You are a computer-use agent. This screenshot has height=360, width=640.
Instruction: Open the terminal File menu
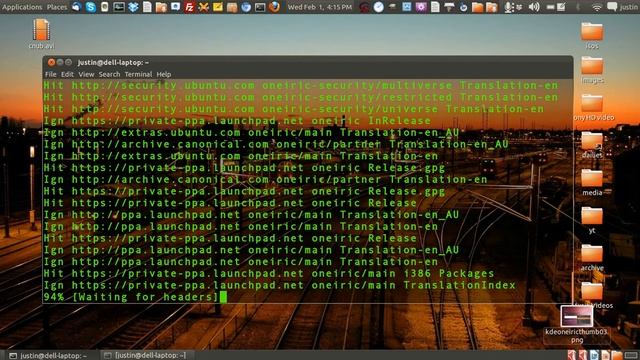[50, 74]
